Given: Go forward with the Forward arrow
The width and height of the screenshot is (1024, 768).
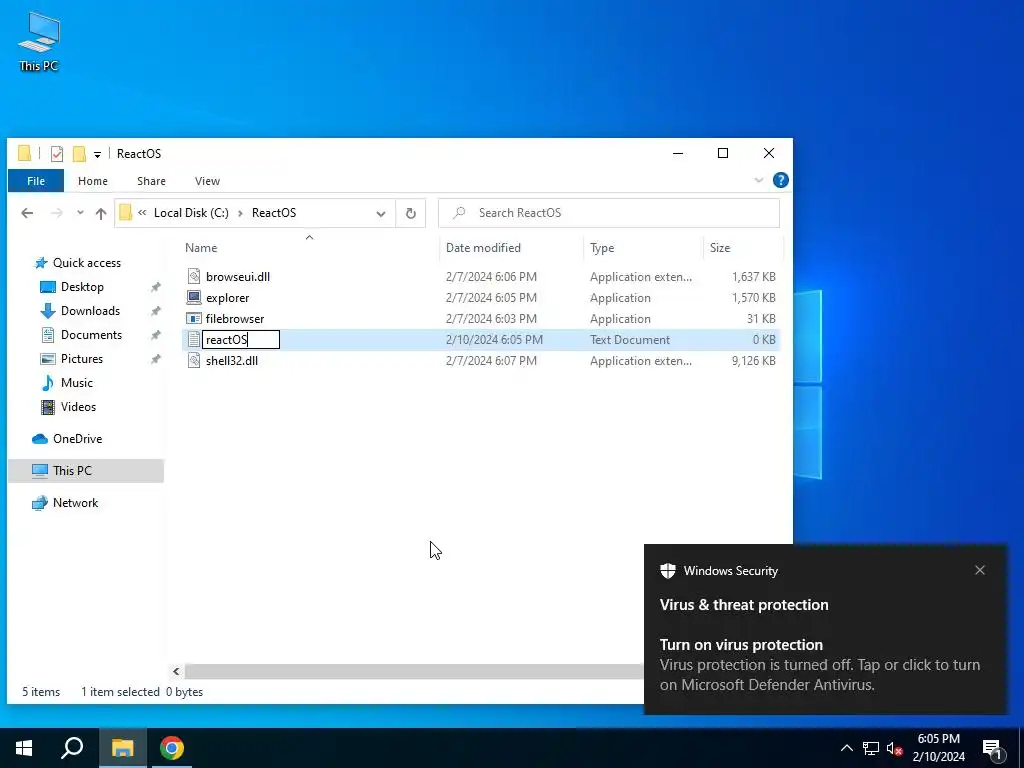Looking at the screenshot, I should 57,213.
